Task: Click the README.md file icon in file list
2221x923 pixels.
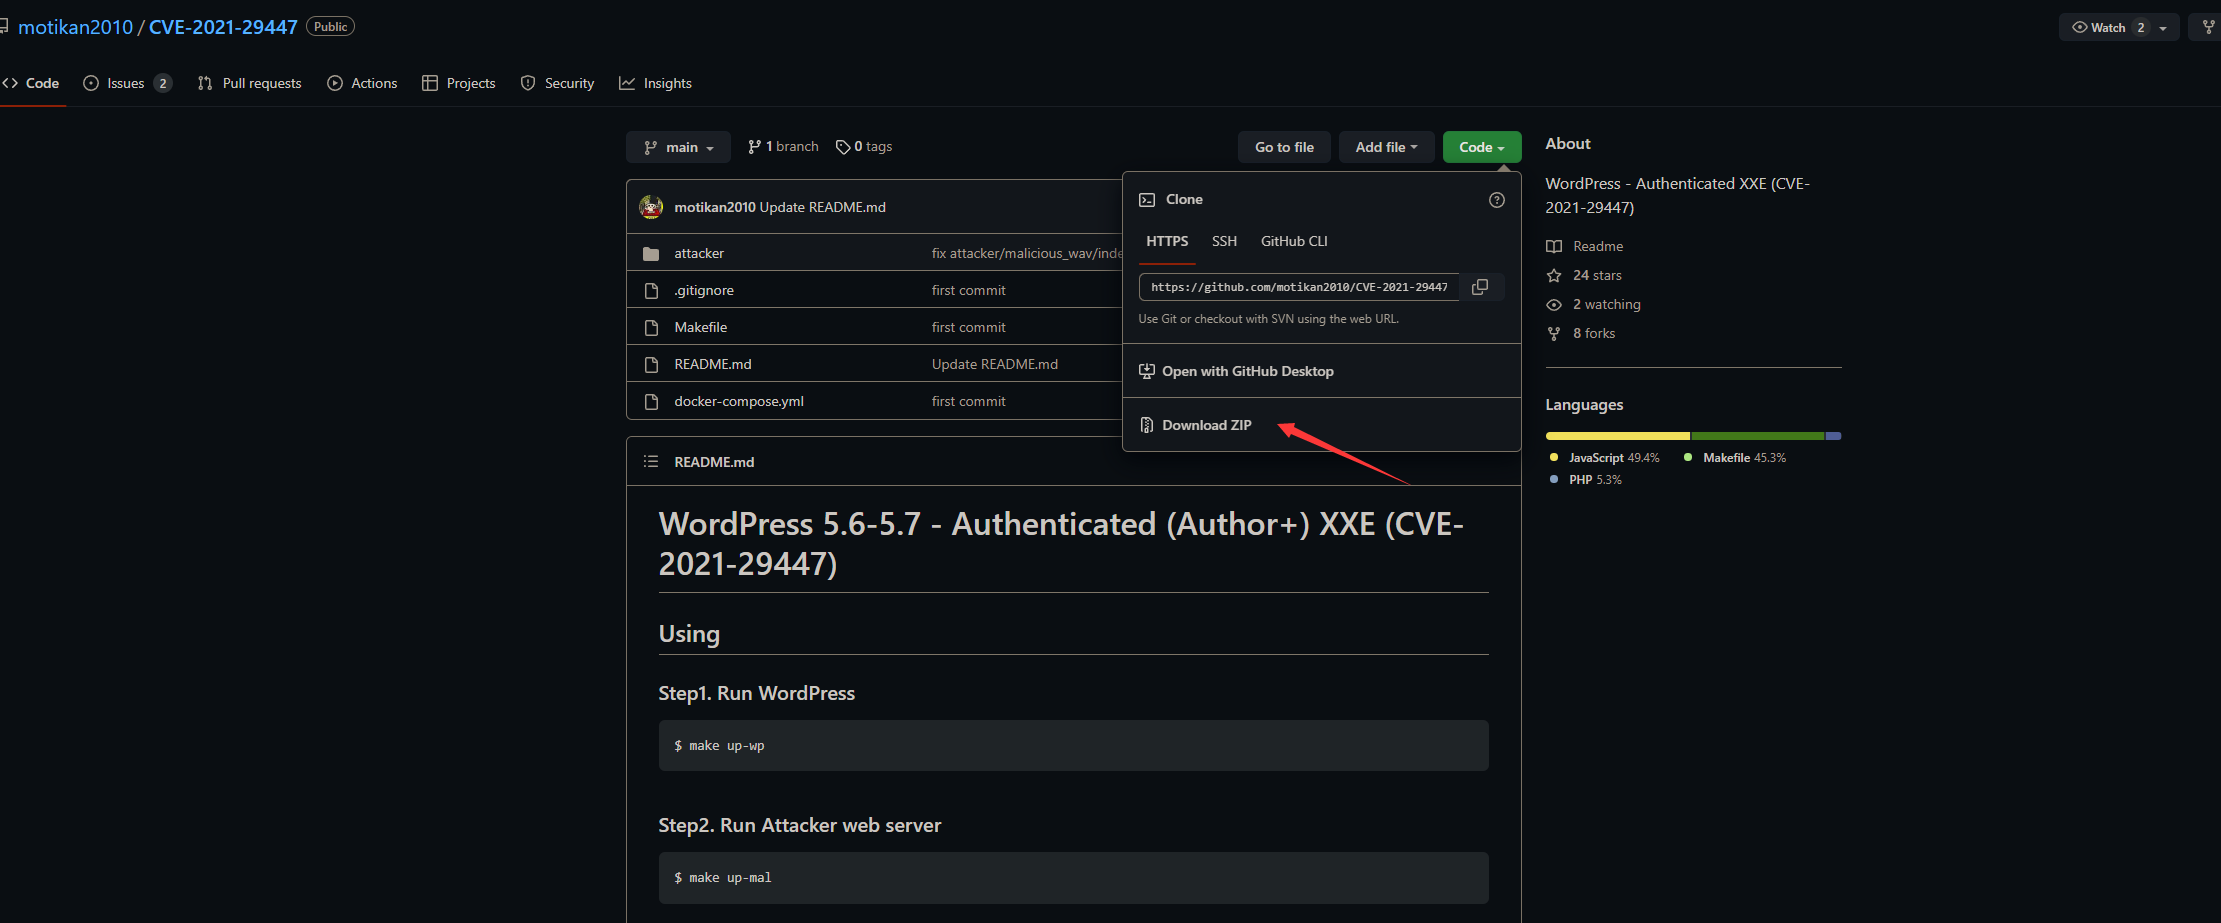Action: (651, 365)
